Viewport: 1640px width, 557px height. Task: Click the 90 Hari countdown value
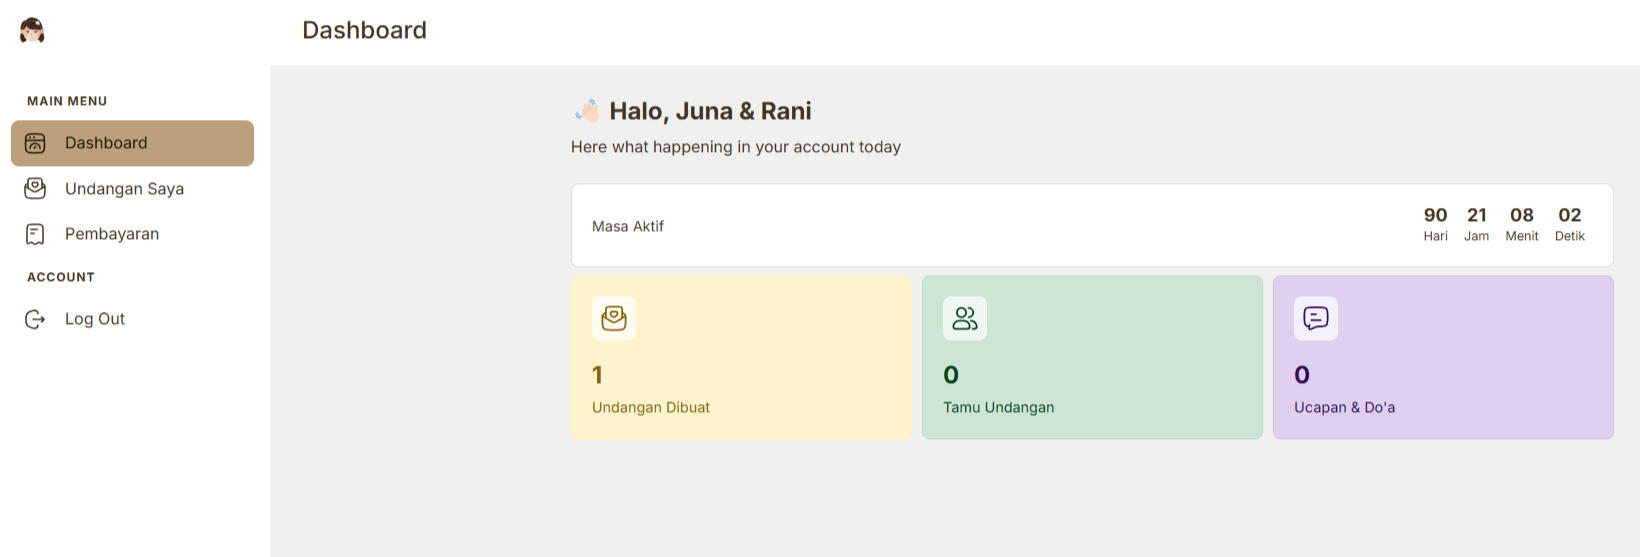click(x=1435, y=215)
